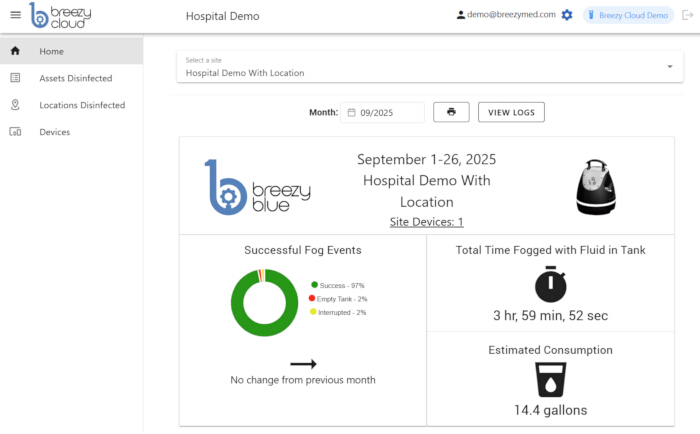
Task: Click the '14.4 gallons' value
Action: [x=550, y=410]
